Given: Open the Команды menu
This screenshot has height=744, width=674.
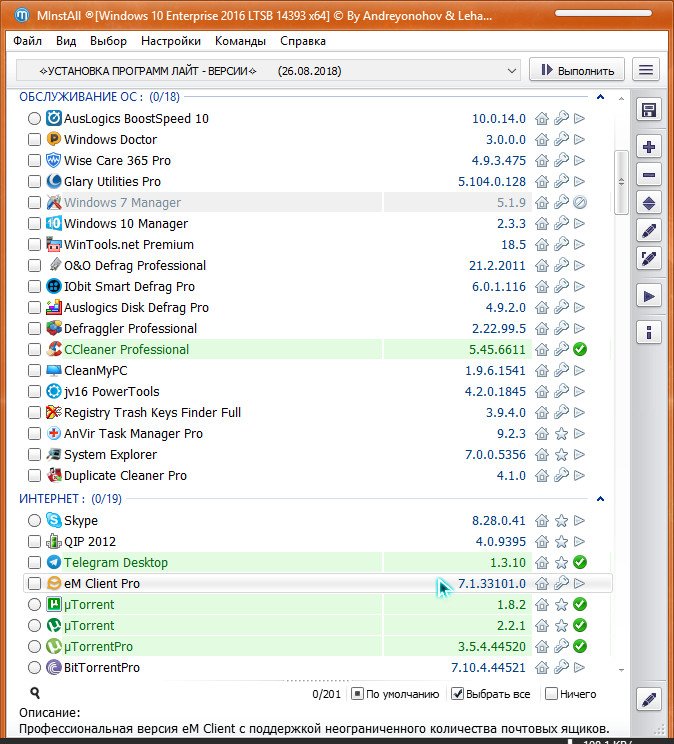Looking at the screenshot, I should [x=240, y=41].
